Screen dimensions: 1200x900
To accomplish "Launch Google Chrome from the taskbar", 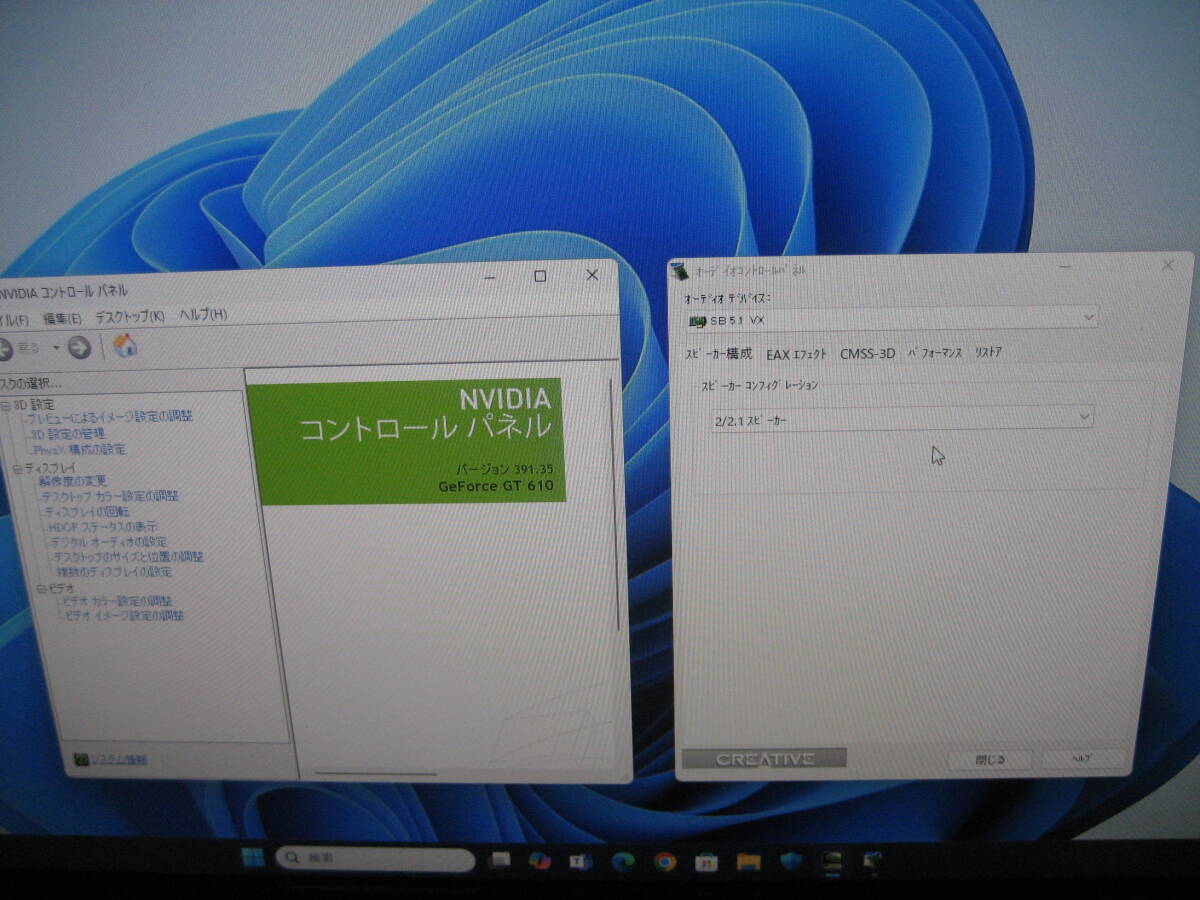I will click(663, 861).
